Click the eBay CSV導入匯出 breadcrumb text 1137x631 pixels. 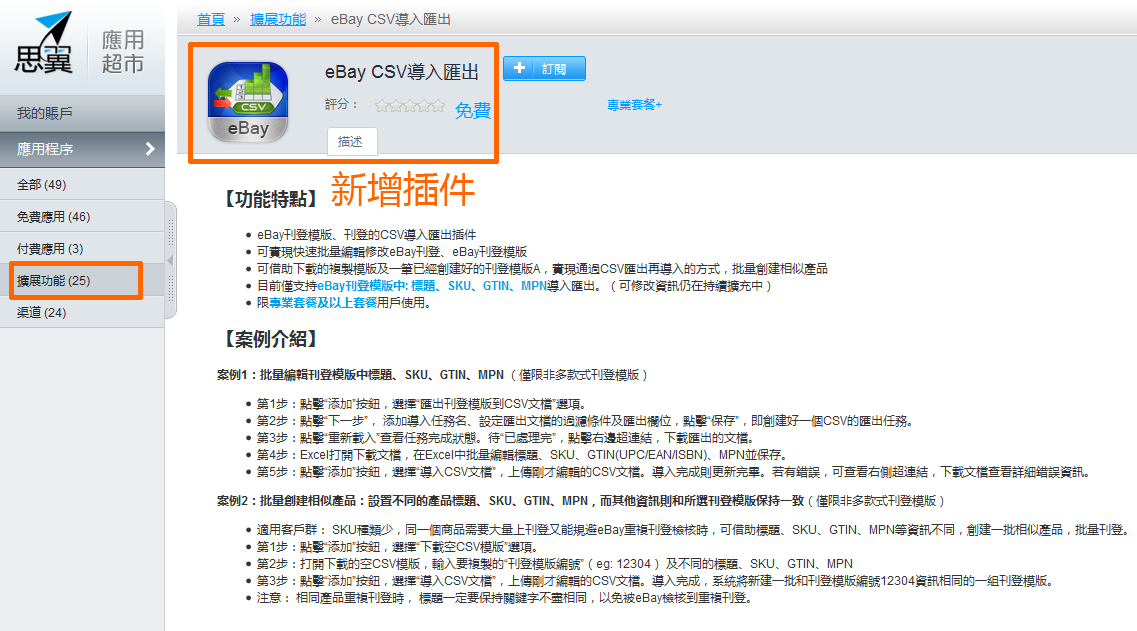[391, 20]
